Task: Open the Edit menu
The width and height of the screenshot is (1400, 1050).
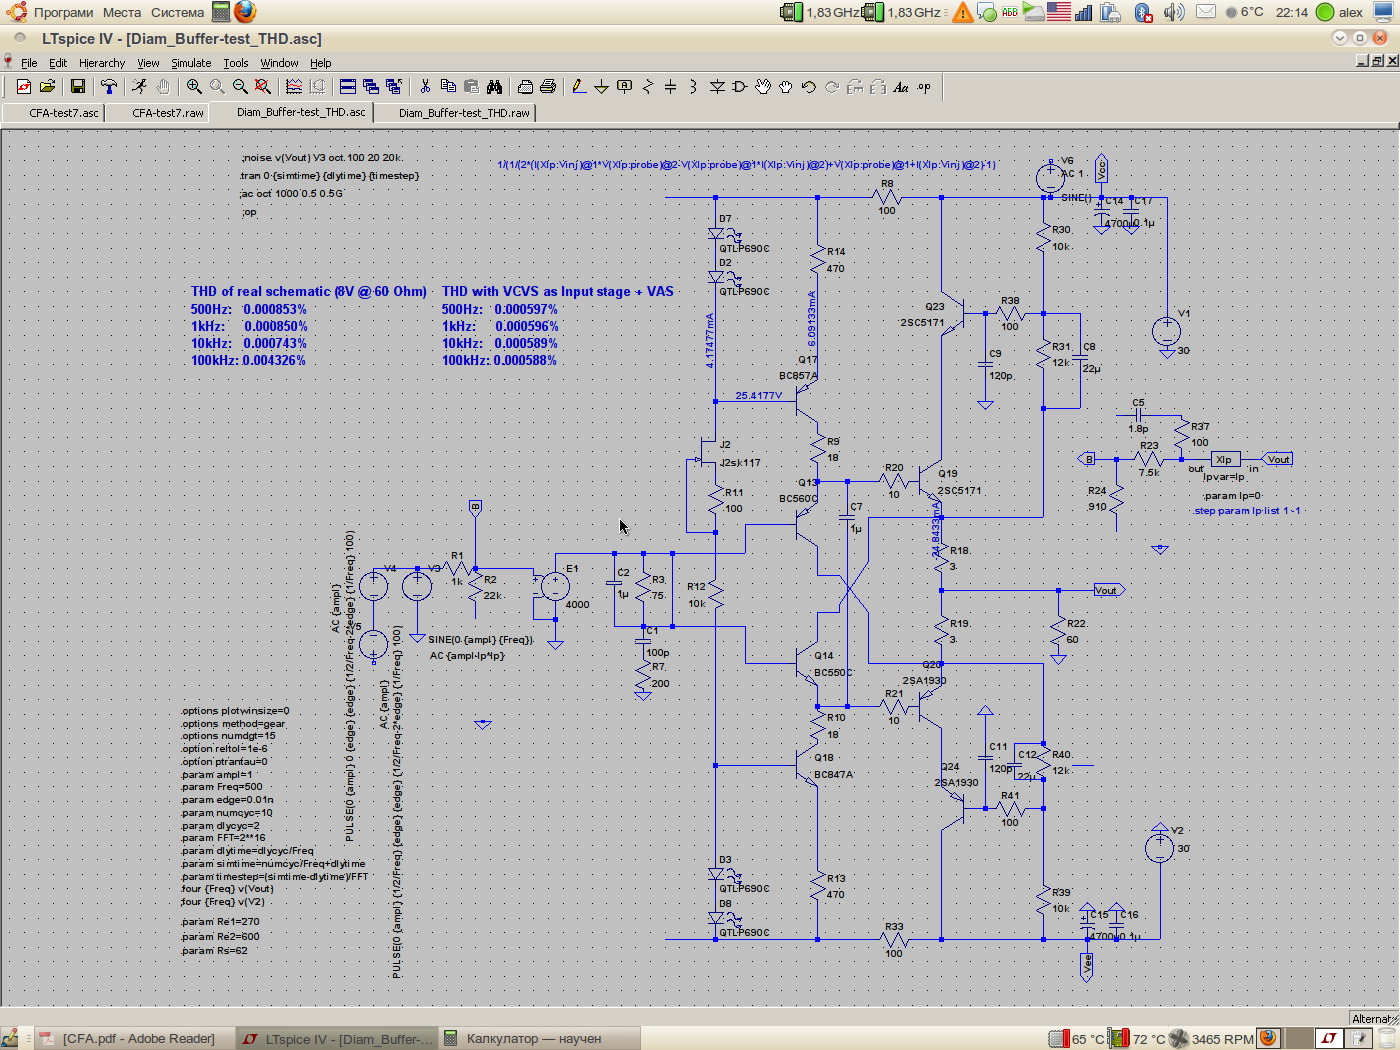Action: pyautogui.click(x=58, y=63)
